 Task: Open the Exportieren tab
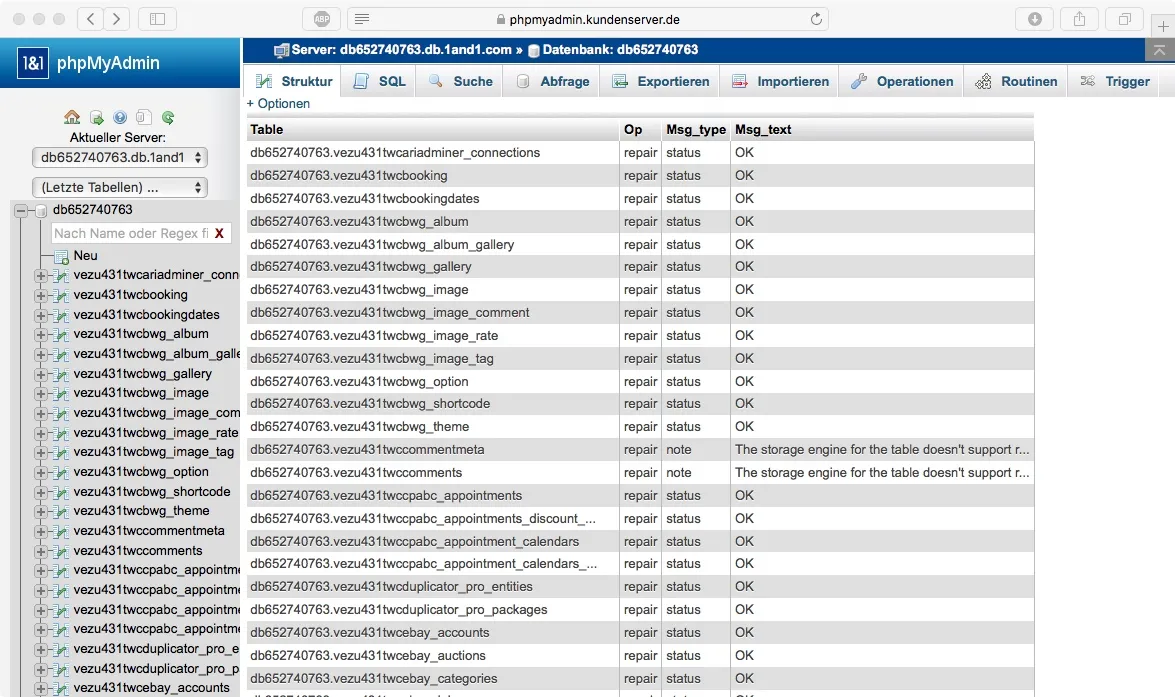click(x=660, y=81)
